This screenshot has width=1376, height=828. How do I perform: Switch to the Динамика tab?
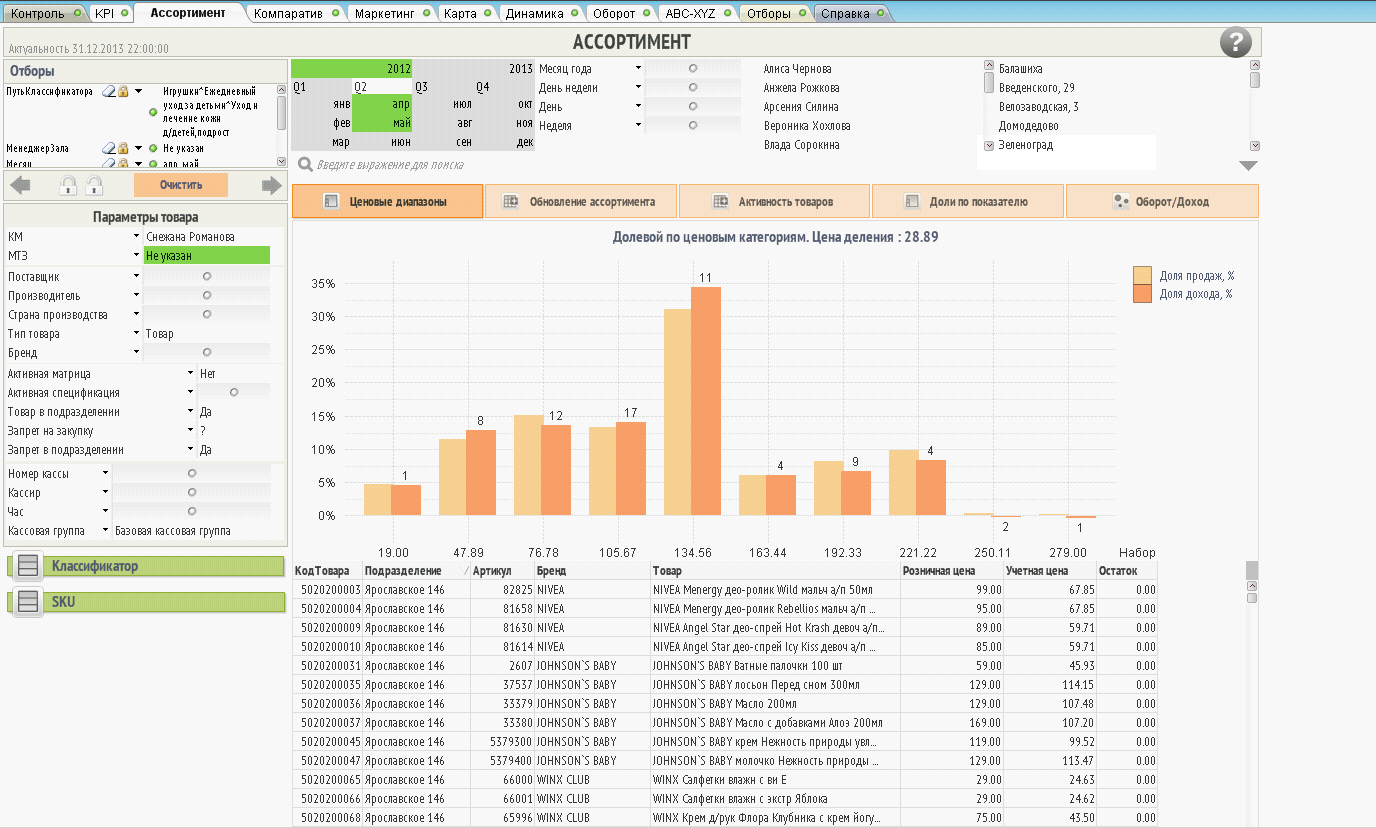[542, 14]
